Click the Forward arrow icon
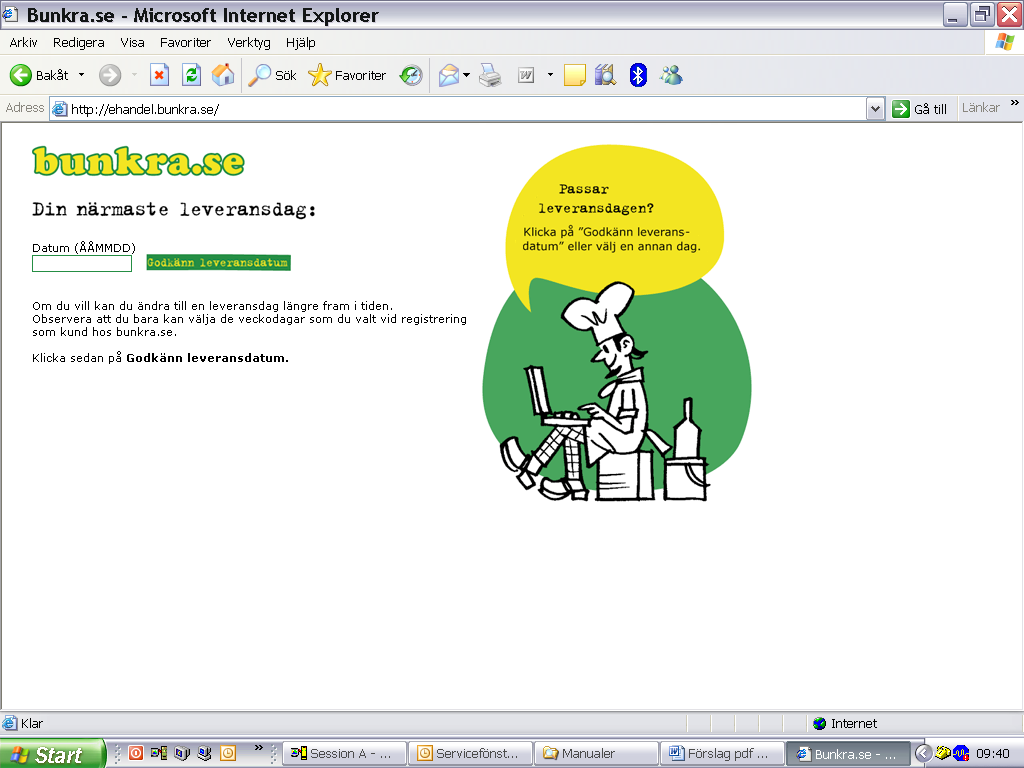Viewport: 1024px width, 768px height. pyautogui.click(x=110, y=75)
